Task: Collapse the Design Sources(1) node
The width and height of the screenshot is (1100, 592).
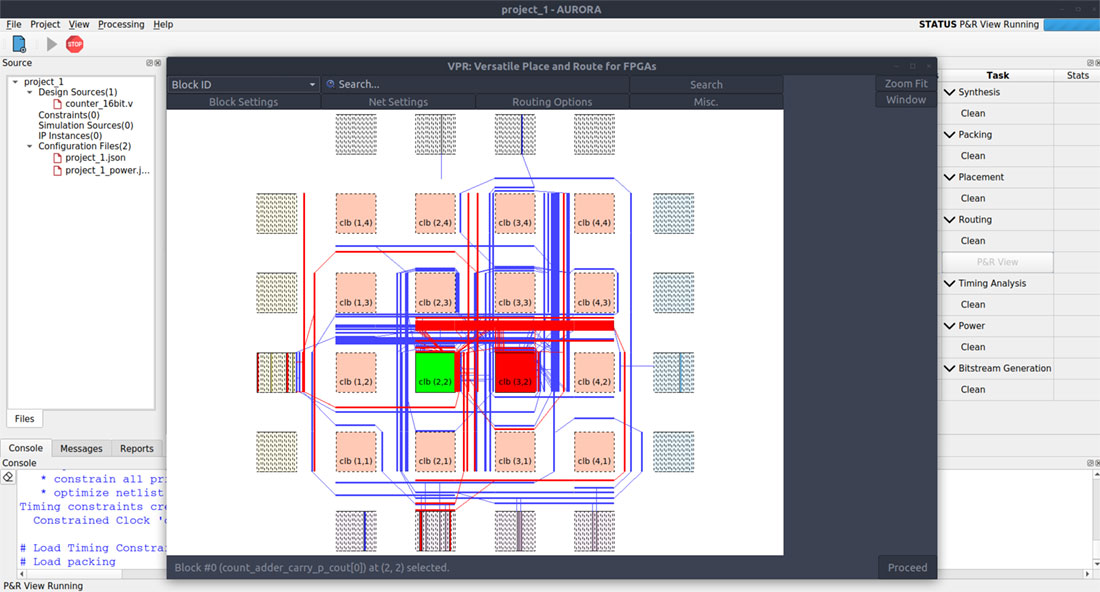Action: 29,93
